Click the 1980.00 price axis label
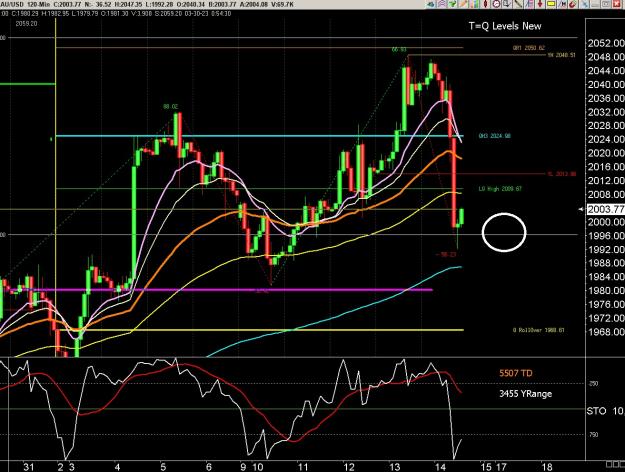The image size is (625, 472). coord(606,291)
